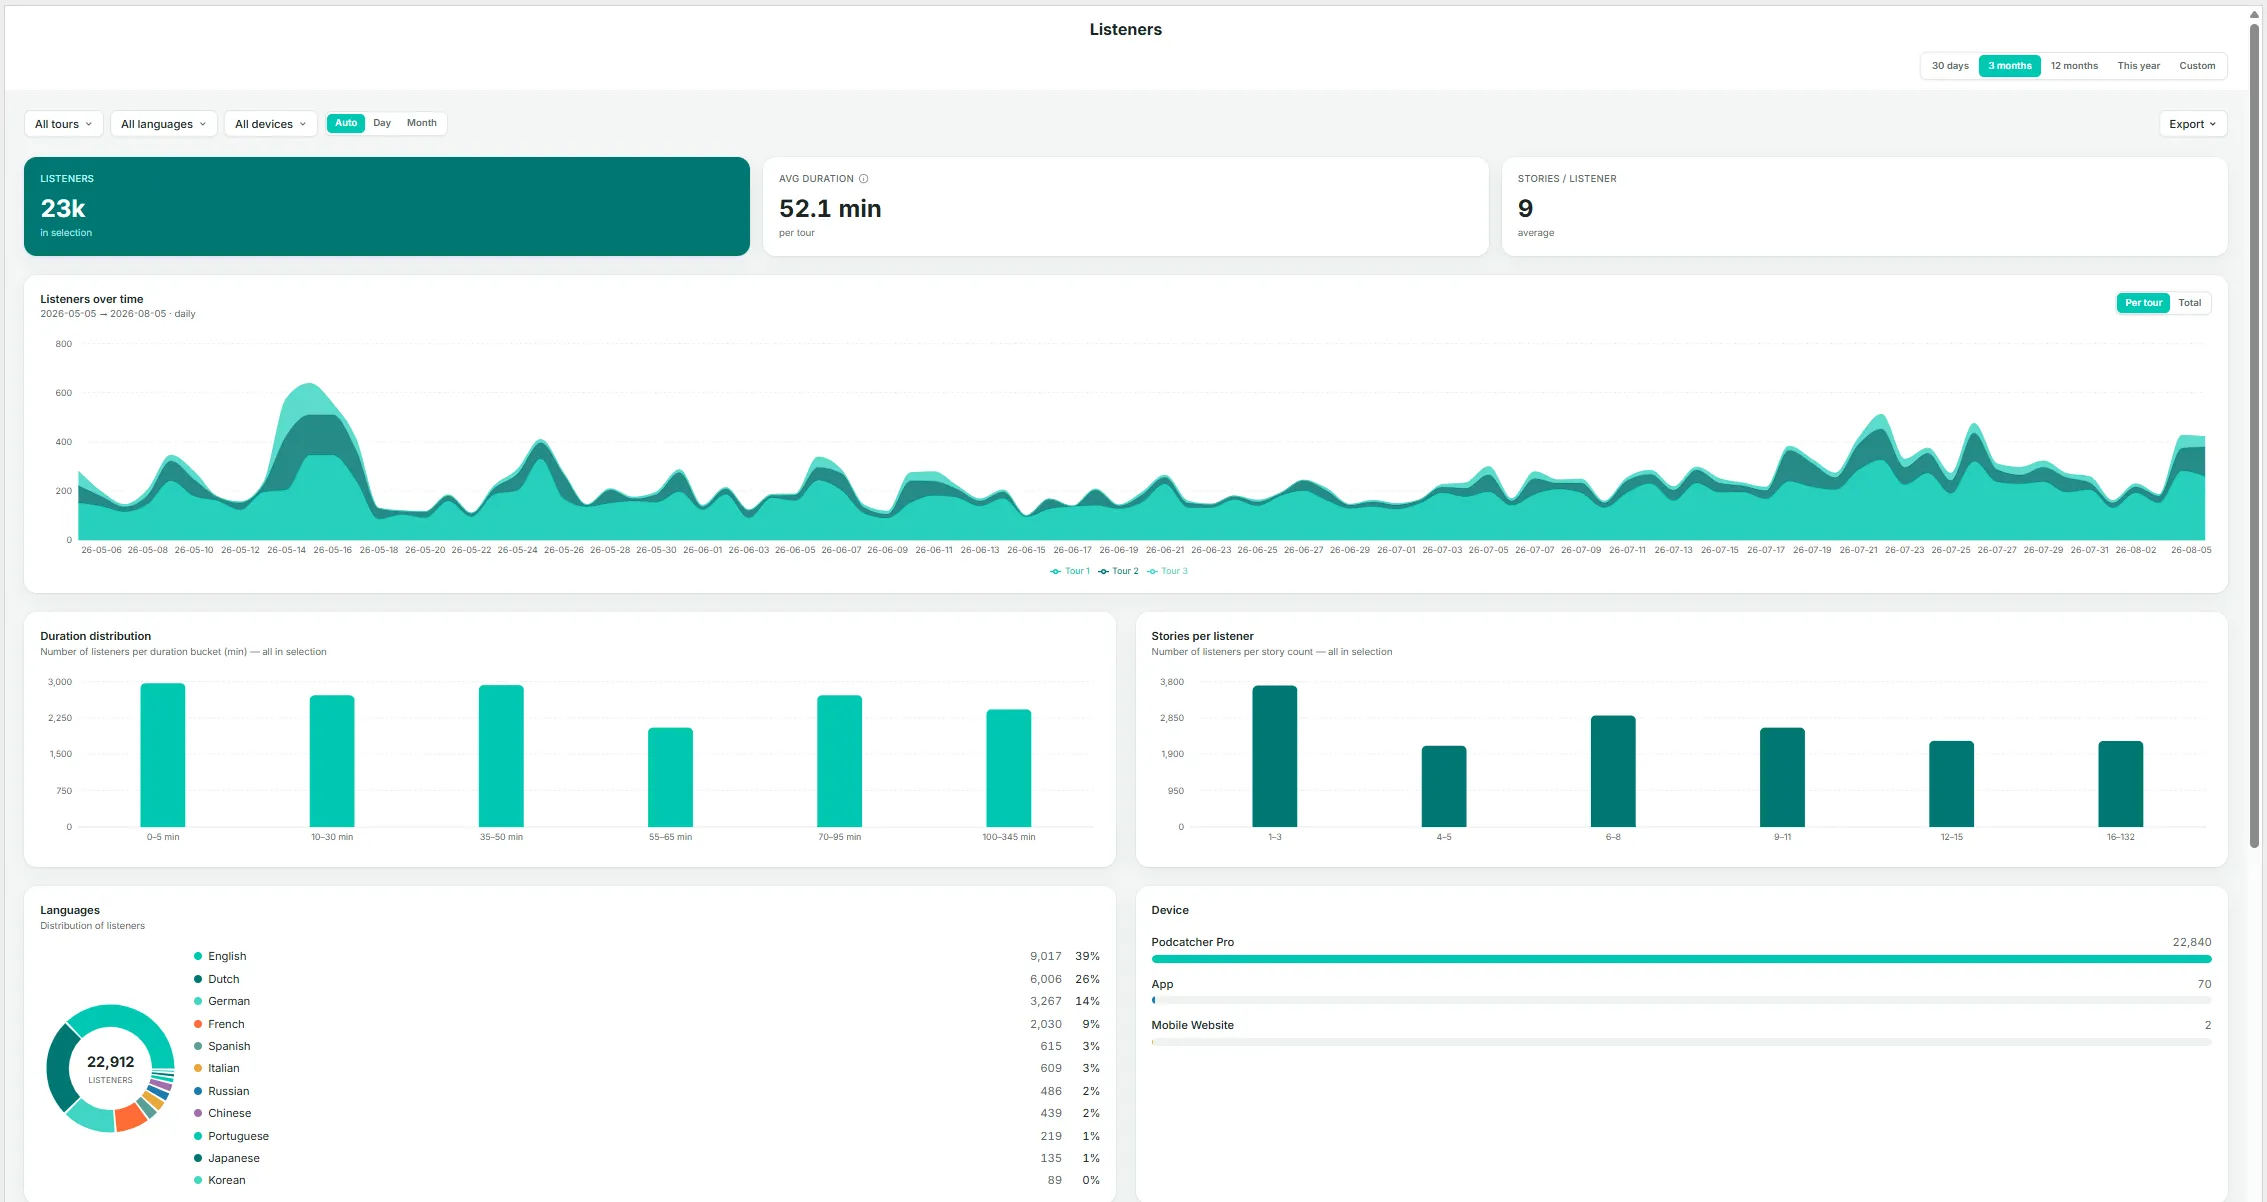Click the Podcatcher Pro progress bar

point(1681,959)
